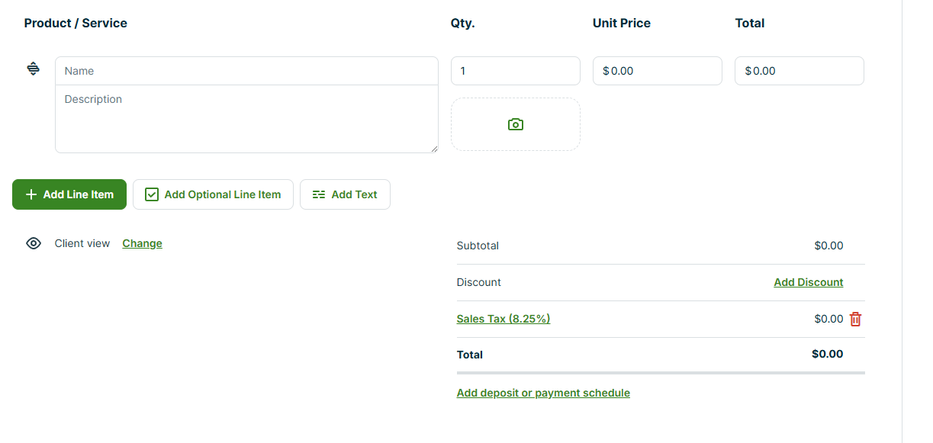933x443 pixels.
Task: Click the bold Total amount in summary
Action: (827, 354)
